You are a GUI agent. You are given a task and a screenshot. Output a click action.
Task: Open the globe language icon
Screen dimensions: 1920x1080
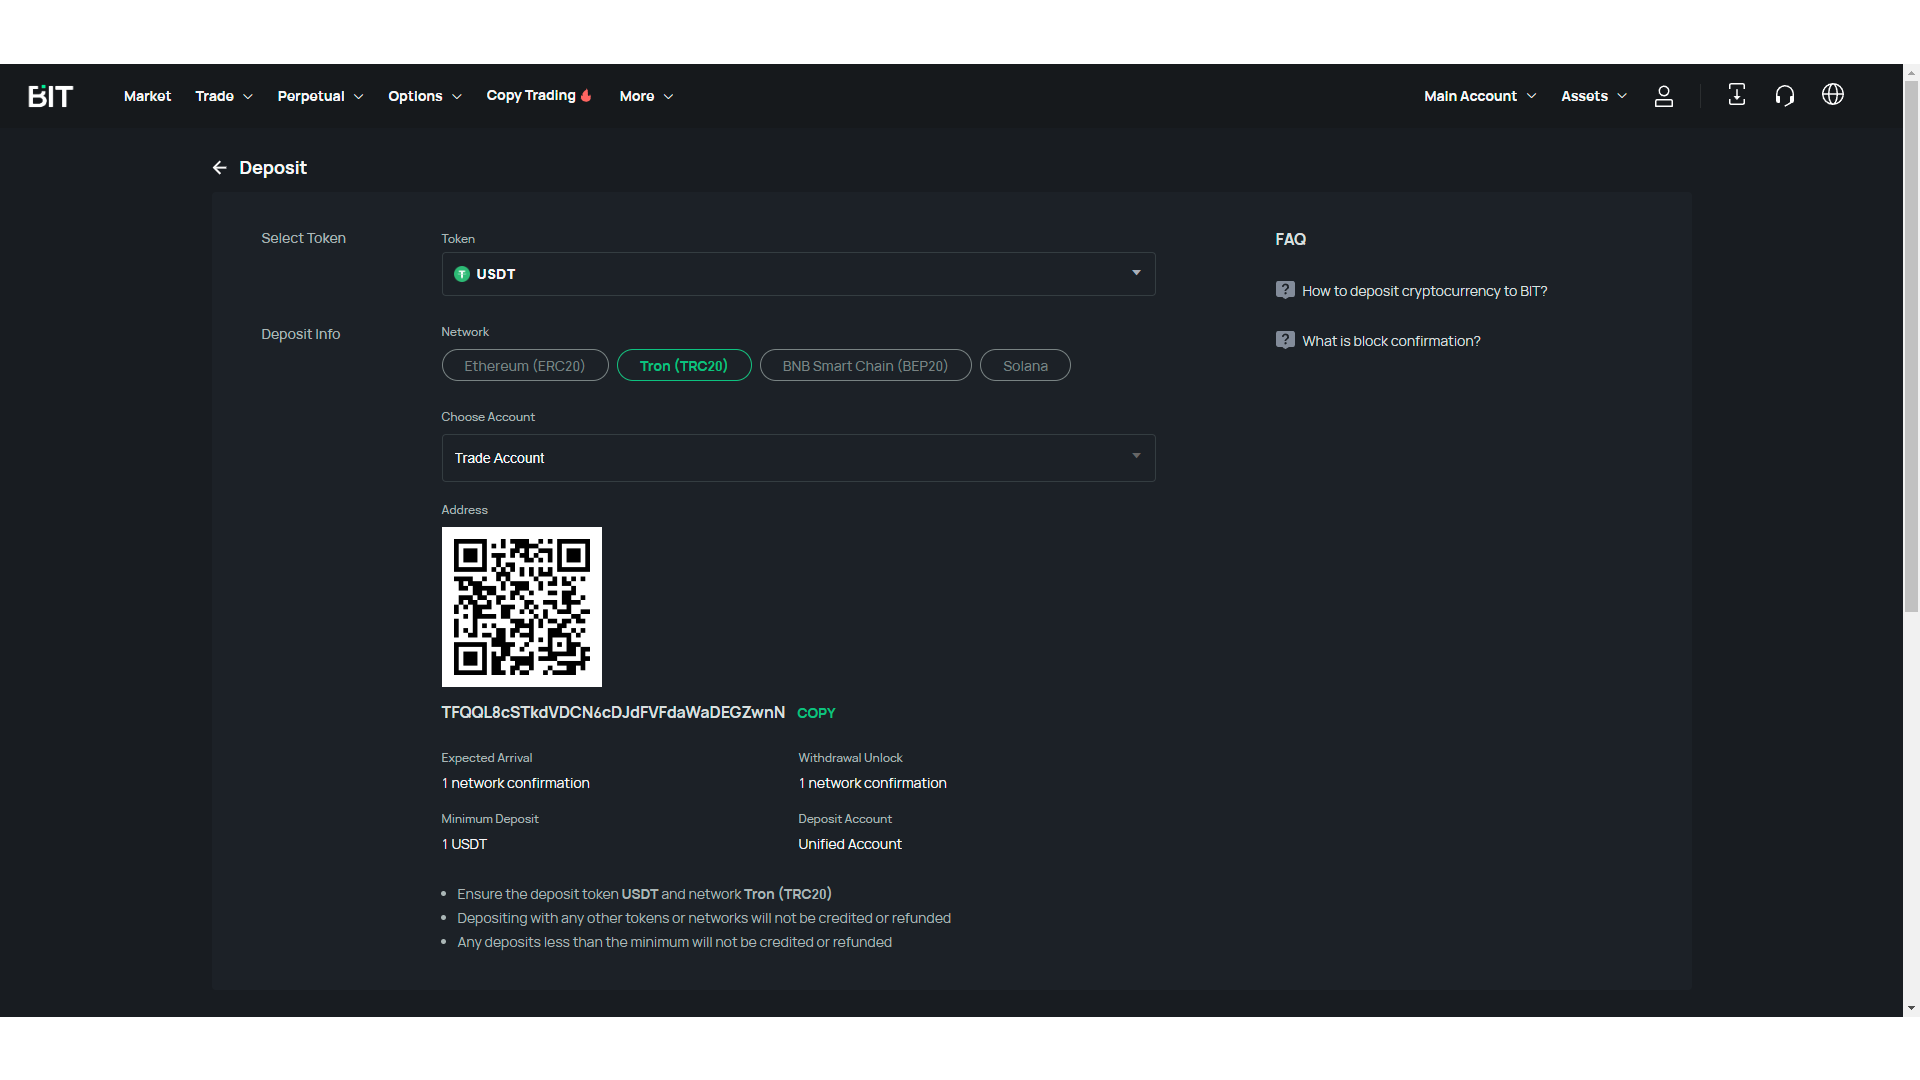(x=1833, y=95)
